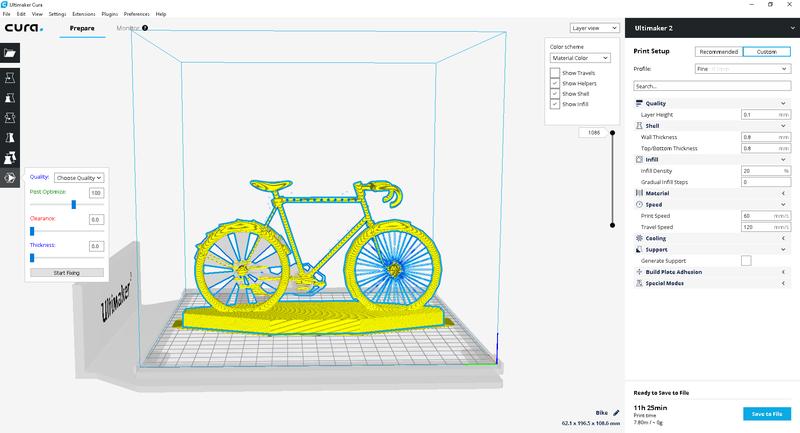
Task: Select the topmost transform tool icon below Open File
Action: (x=11, y=78)
